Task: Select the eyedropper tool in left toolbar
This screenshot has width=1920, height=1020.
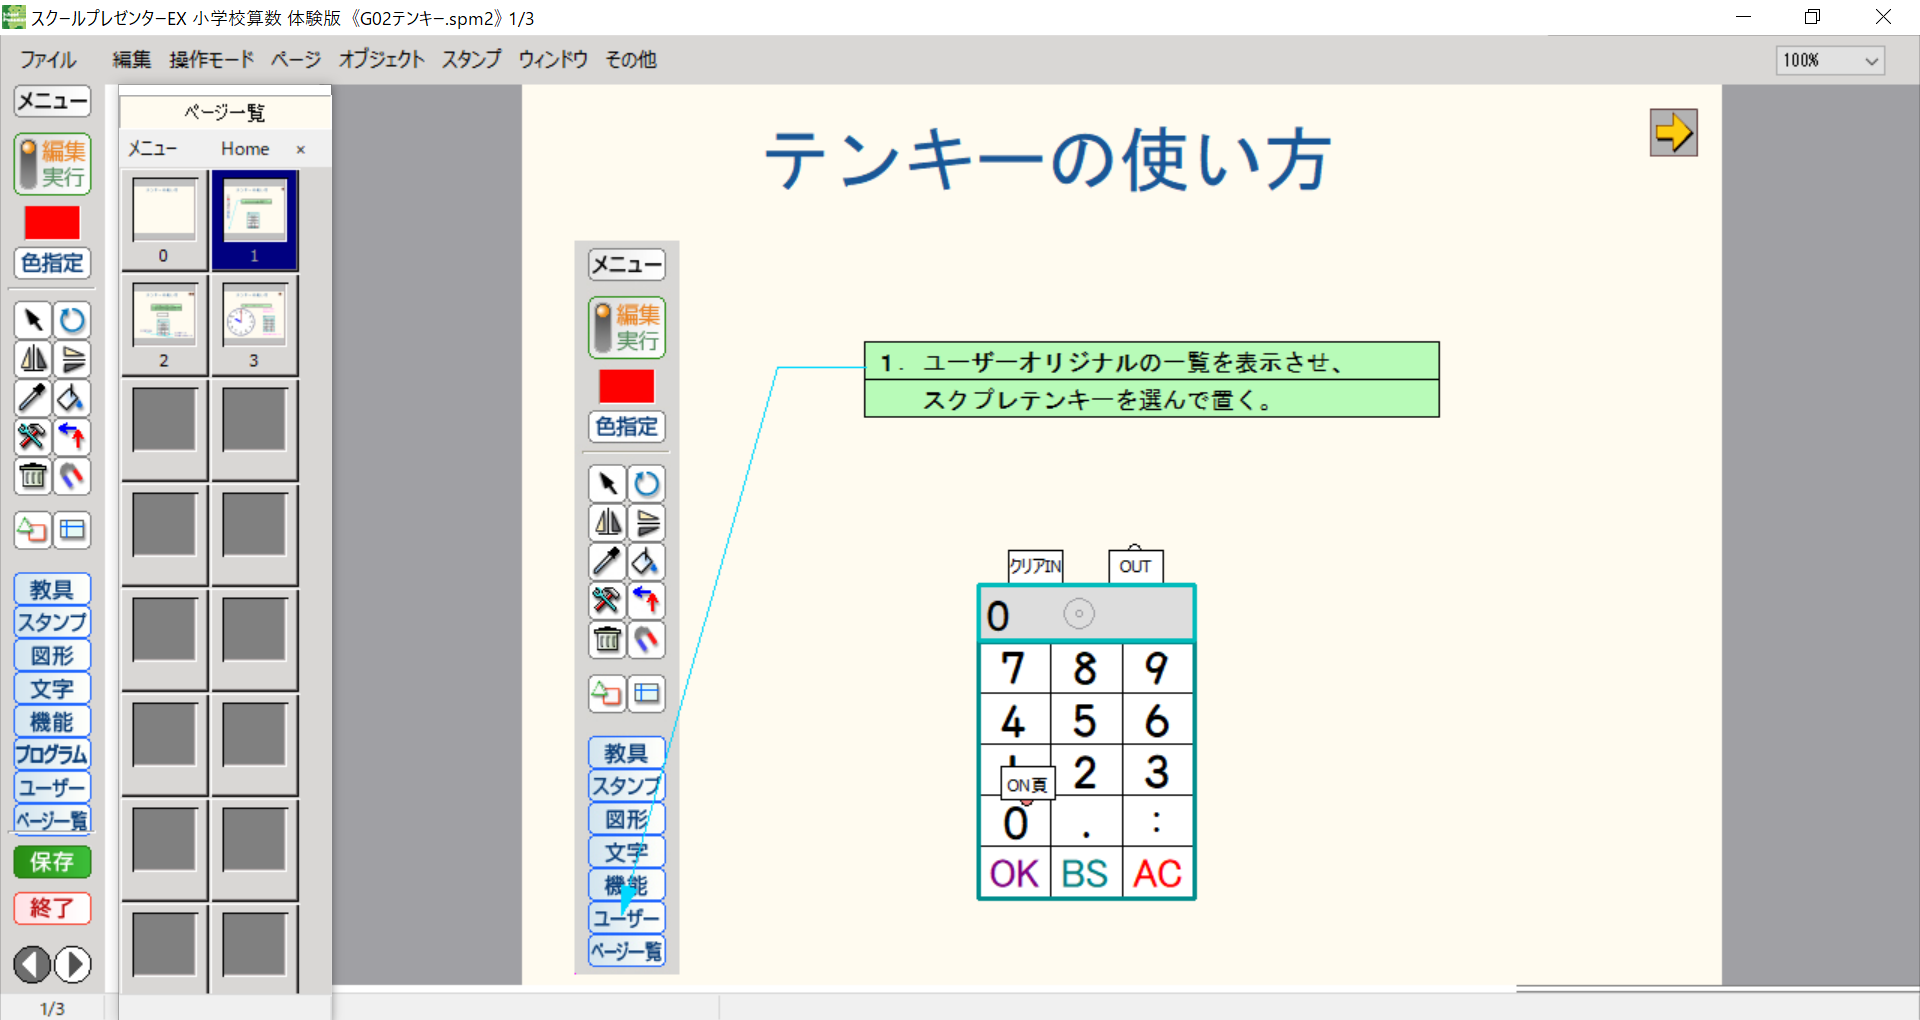Action: click(x=33, y=398)
